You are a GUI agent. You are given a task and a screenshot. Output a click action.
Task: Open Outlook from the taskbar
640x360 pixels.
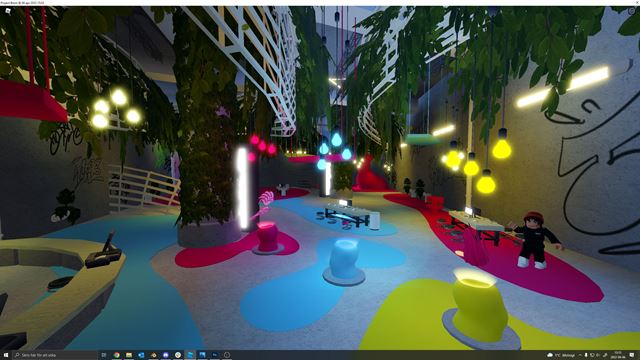[141, 355]
